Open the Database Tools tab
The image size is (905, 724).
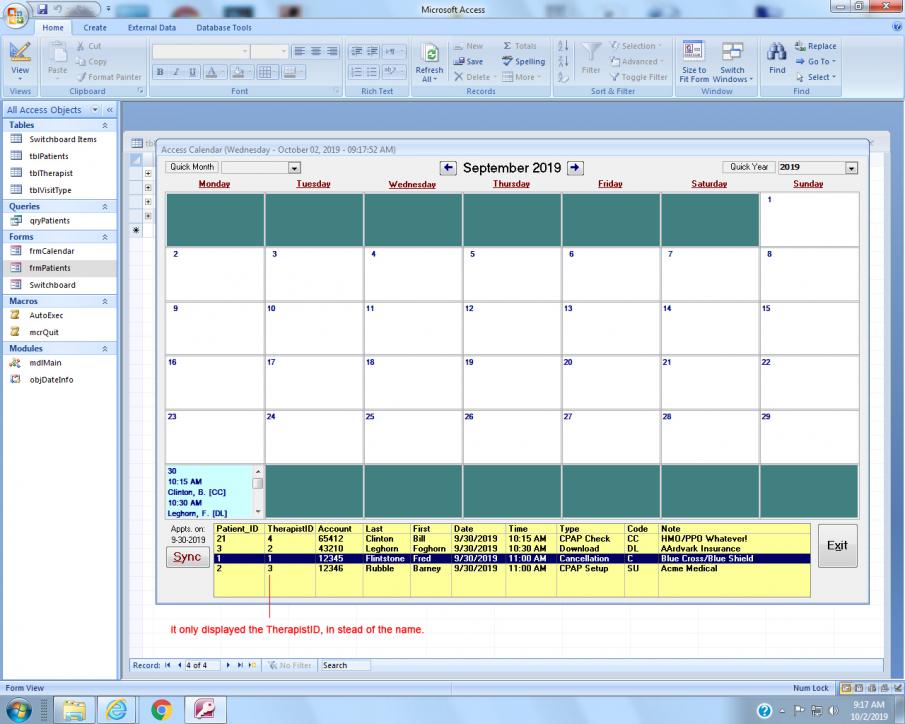pos(224,27)
